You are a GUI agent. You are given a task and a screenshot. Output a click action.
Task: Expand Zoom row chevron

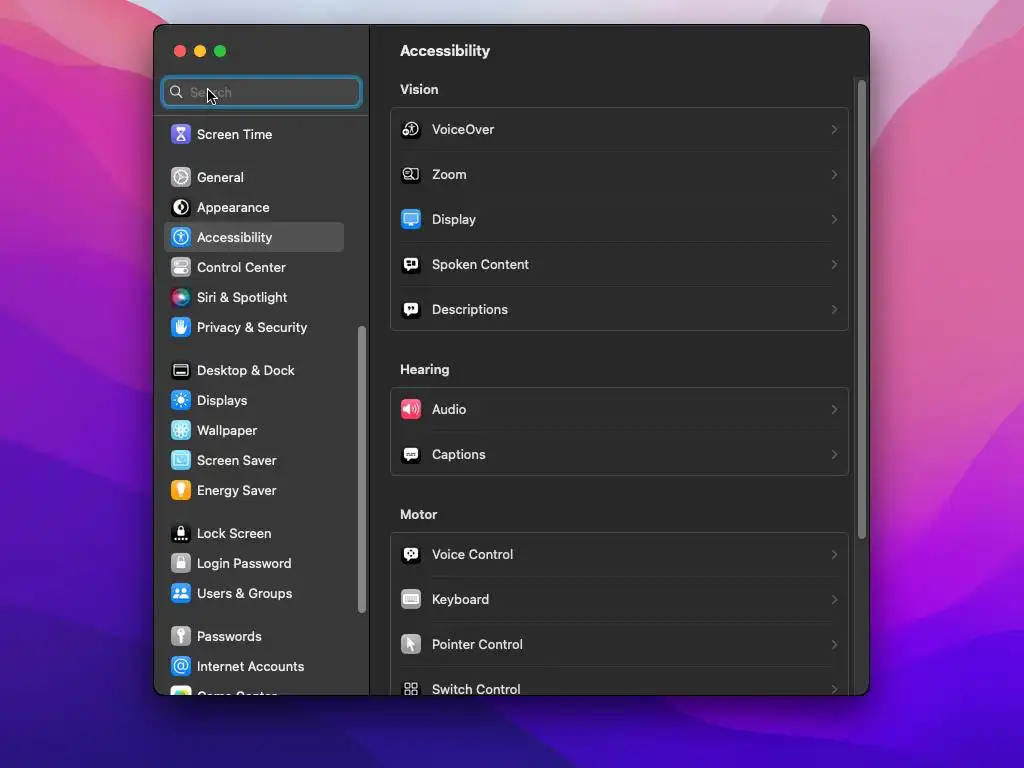pos(834,174)
